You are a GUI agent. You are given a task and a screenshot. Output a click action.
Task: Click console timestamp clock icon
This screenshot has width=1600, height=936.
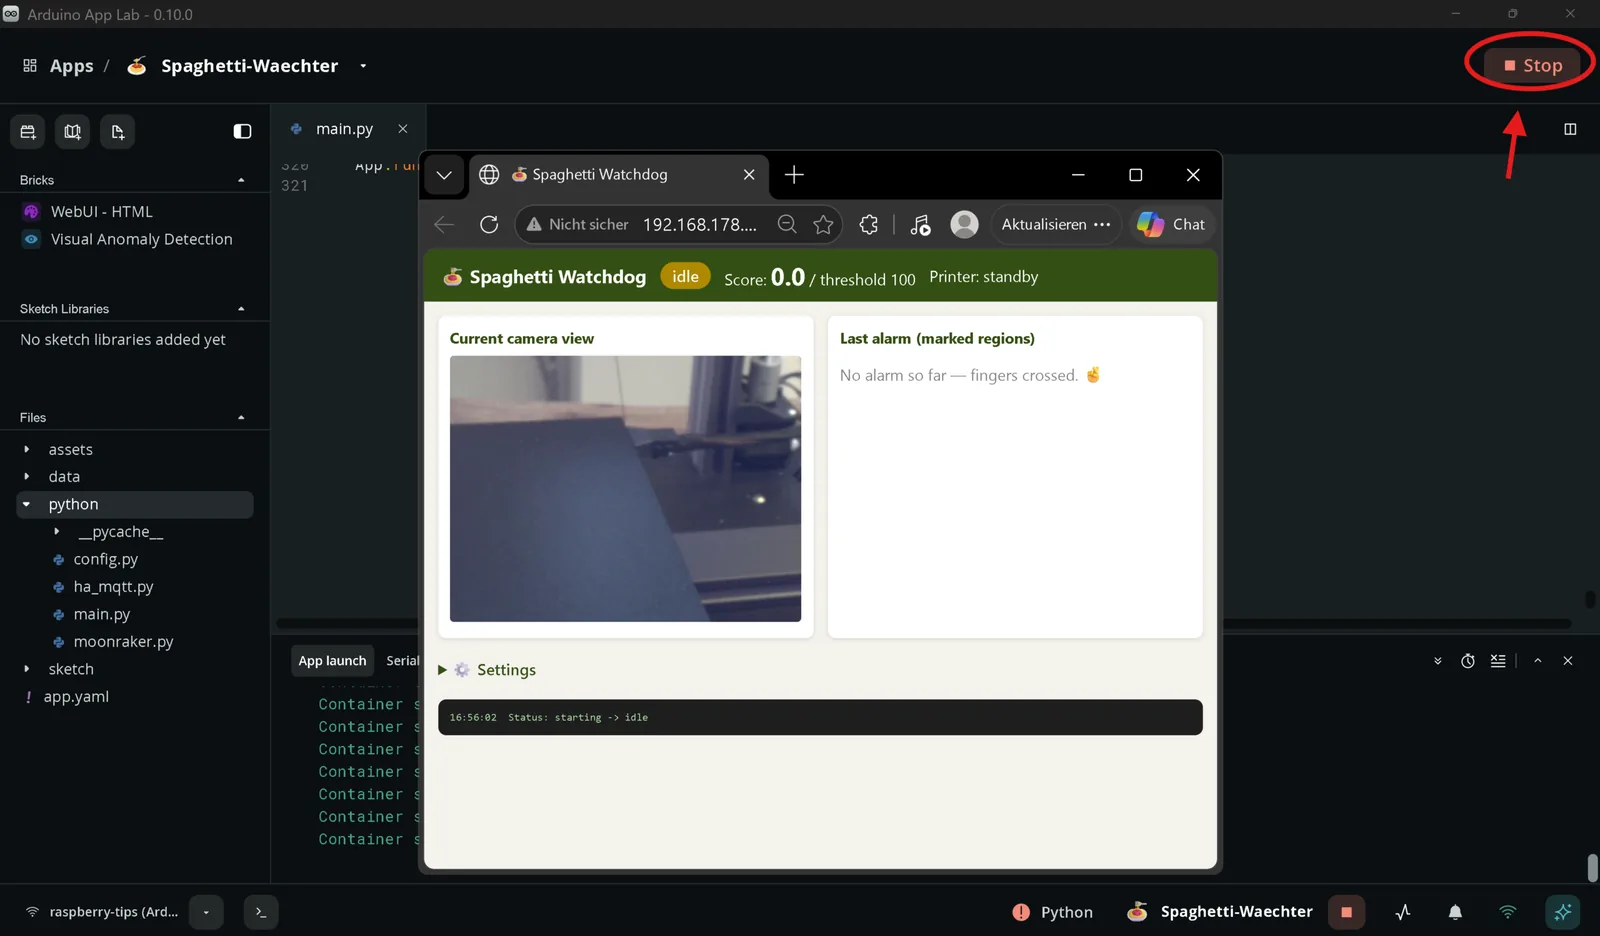click(x=1468, y=661)
